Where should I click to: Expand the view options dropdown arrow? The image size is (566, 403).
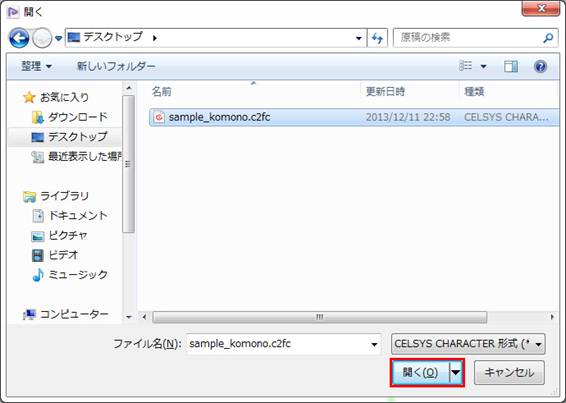coord(483,66)
